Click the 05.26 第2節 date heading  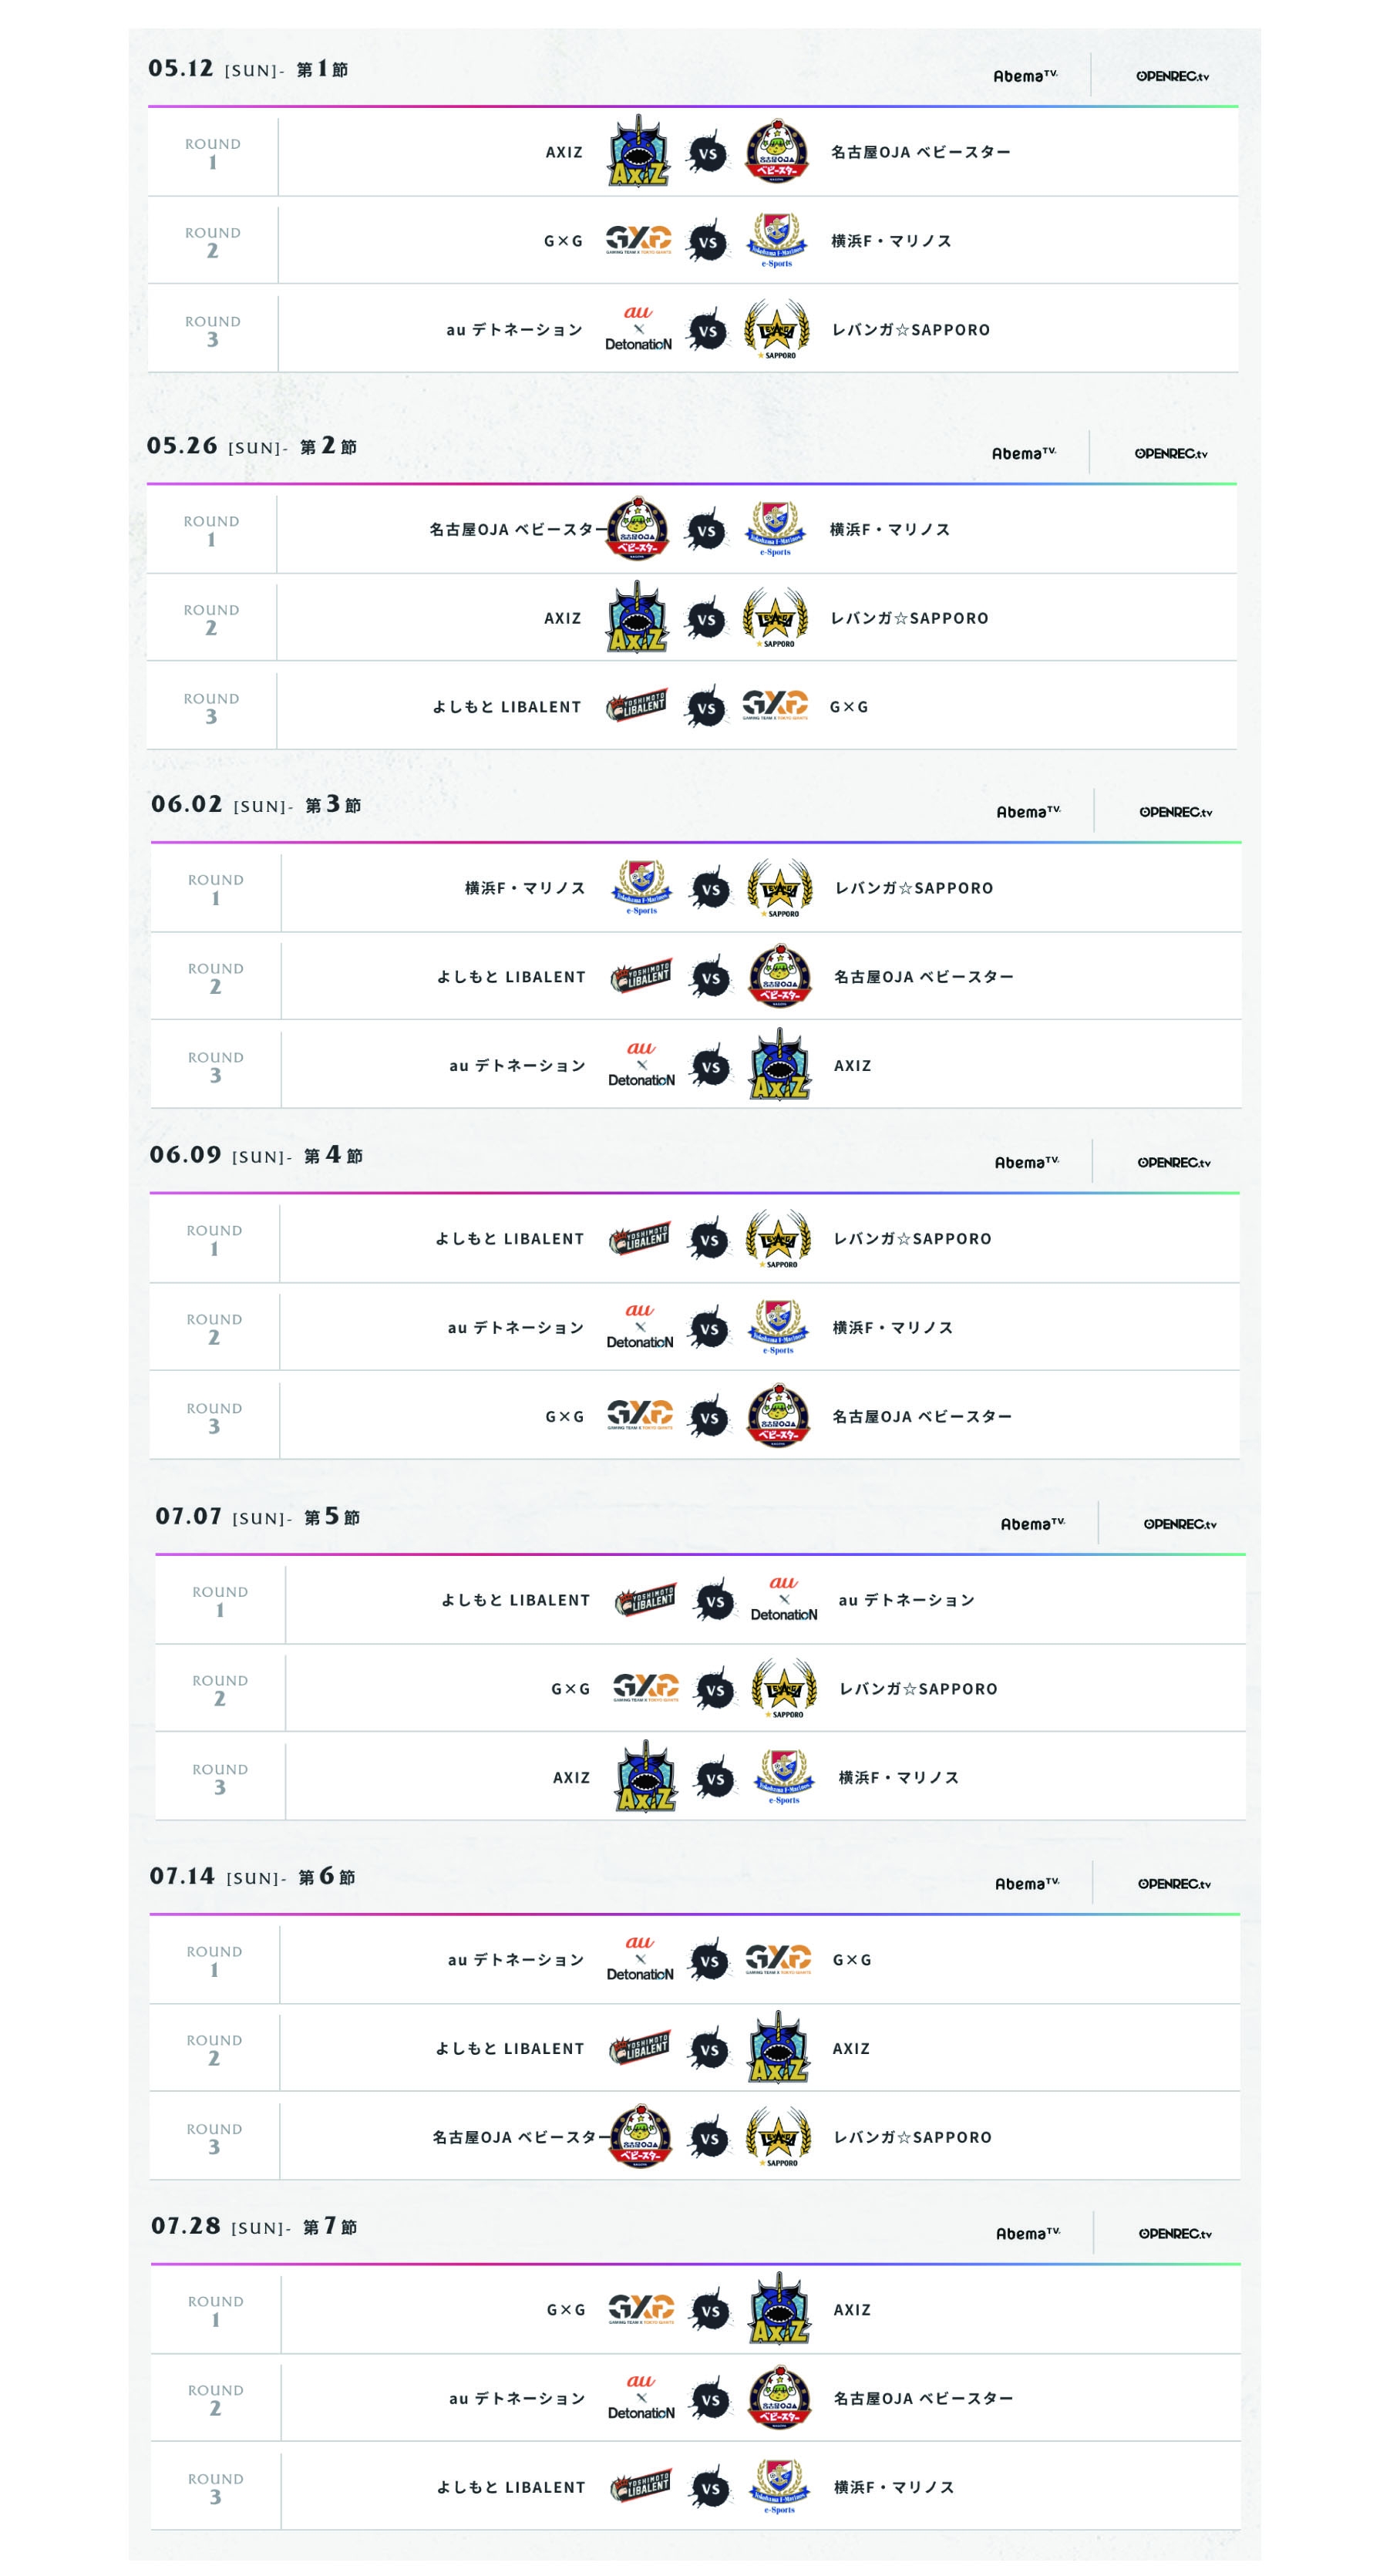[x=251, y=446]
